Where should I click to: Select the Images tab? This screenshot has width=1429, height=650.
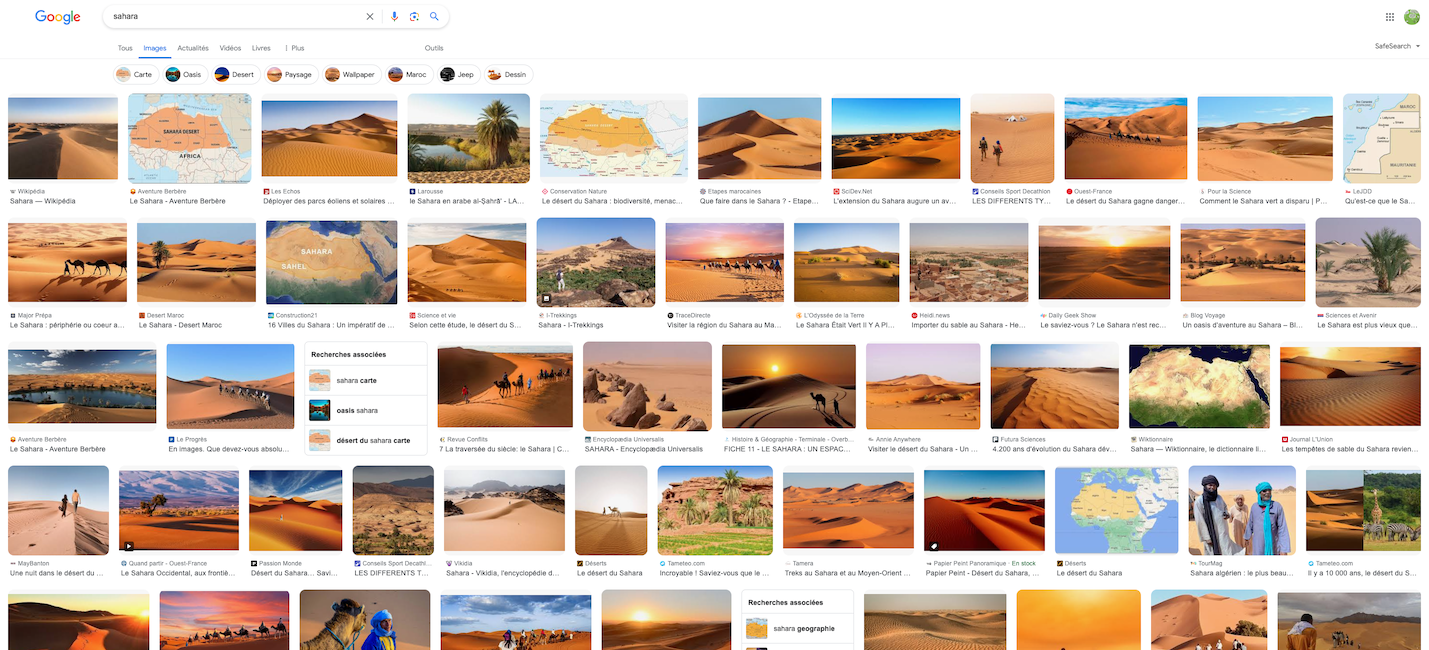tap(155, 48)
